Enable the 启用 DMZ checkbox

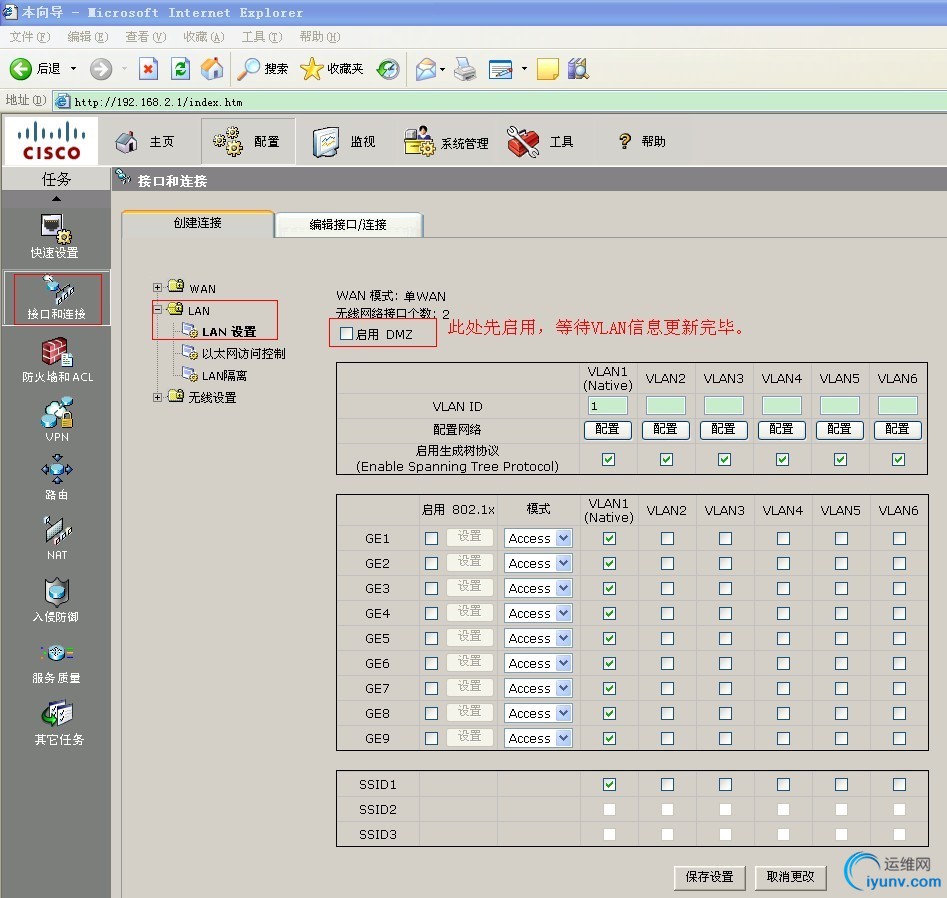coord(346,334)
